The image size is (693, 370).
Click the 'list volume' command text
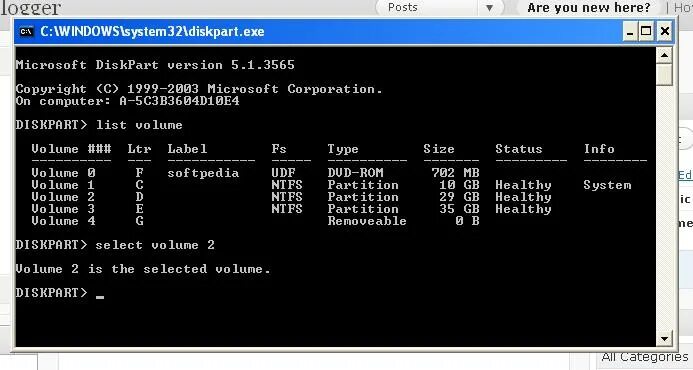pos(139,125)
